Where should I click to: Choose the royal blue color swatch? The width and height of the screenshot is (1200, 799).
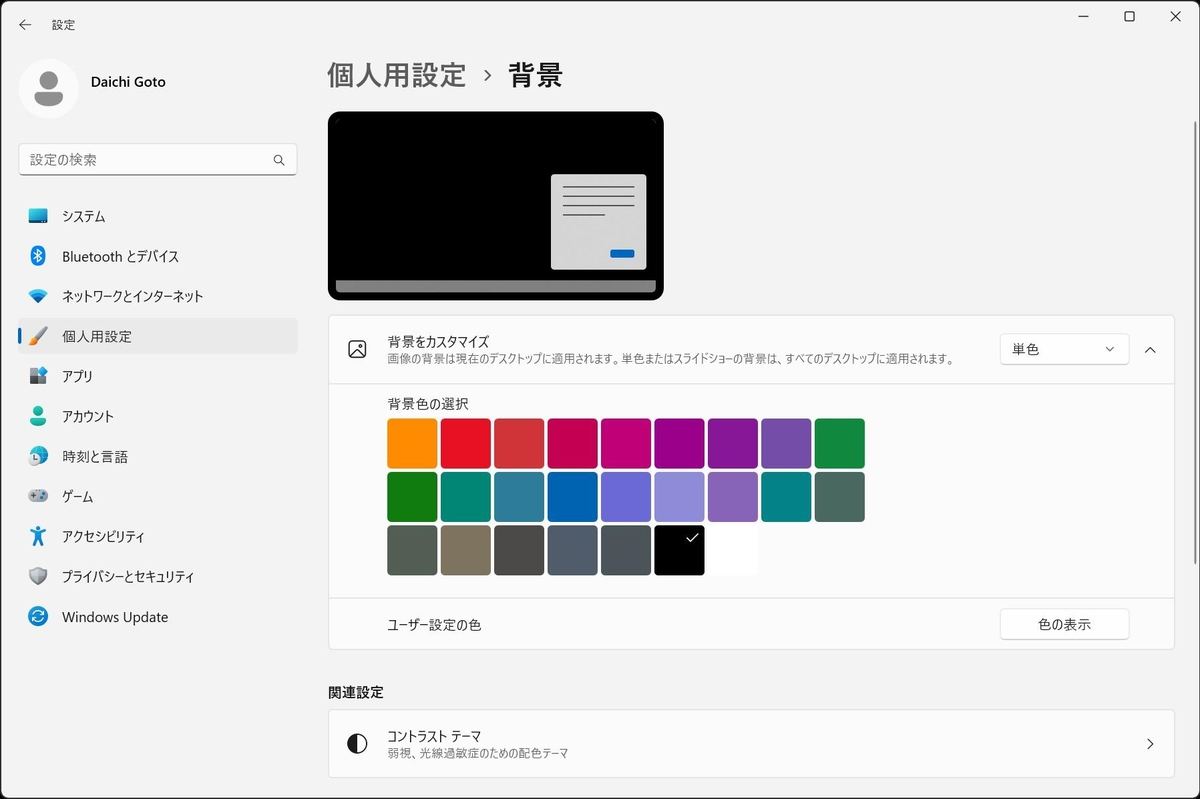572,497
